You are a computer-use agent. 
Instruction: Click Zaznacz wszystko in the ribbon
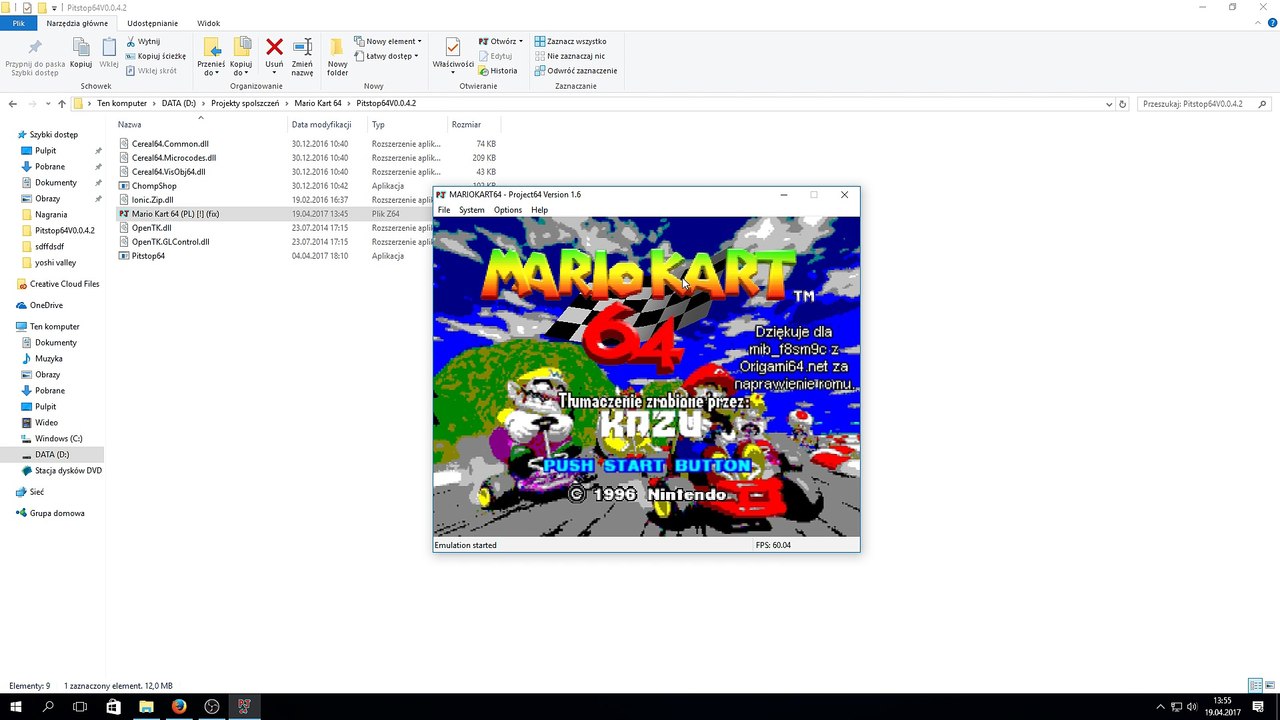click(x=570, y=42)
